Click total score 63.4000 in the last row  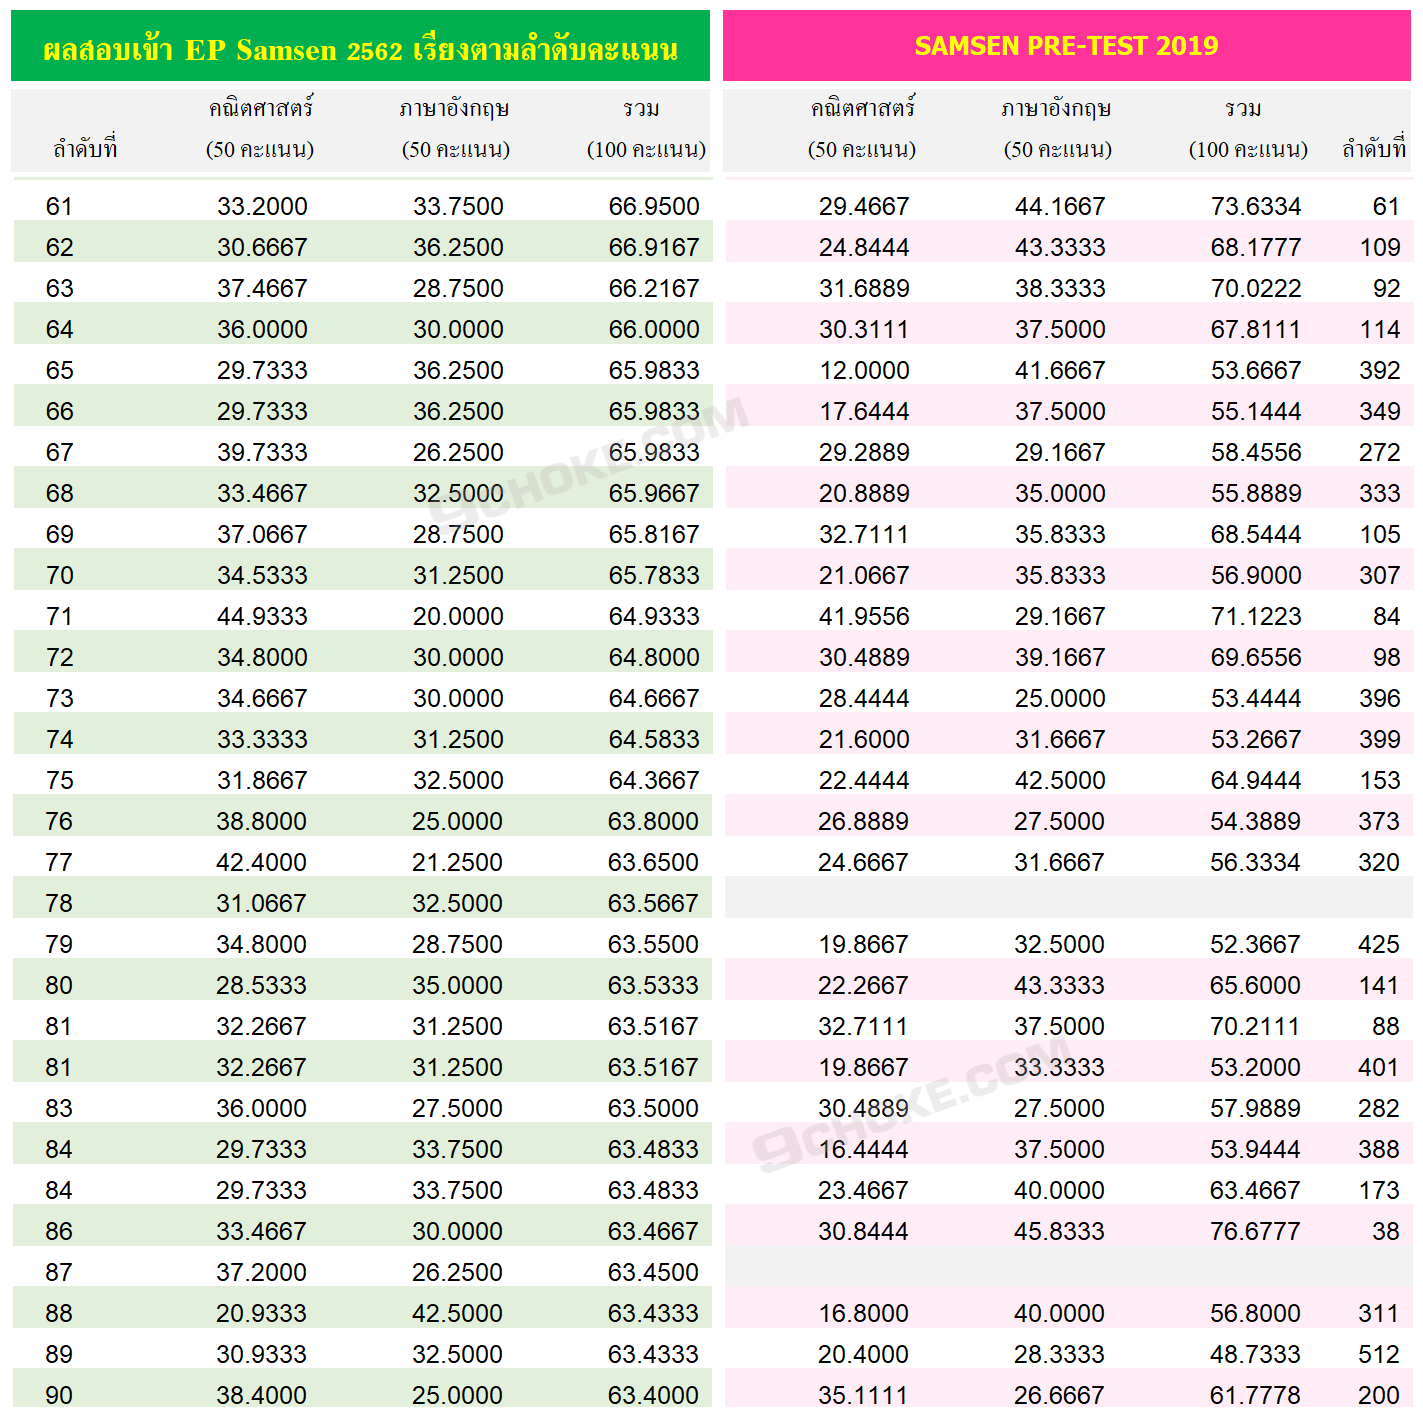653,1395
